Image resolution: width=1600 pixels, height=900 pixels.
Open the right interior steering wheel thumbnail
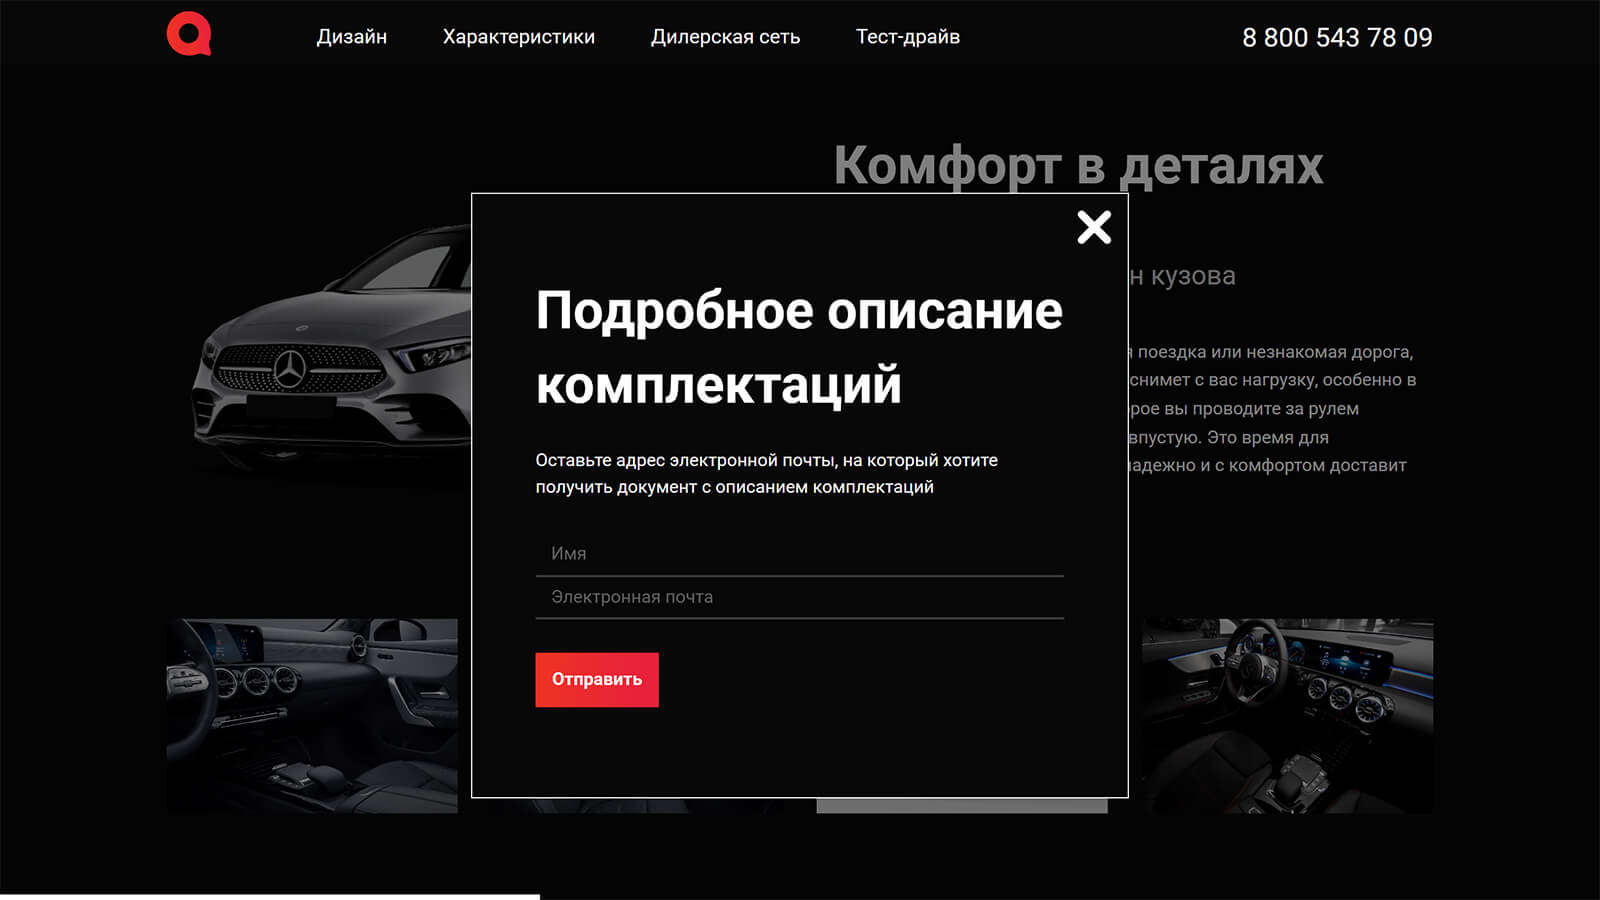click(1288, 716)
